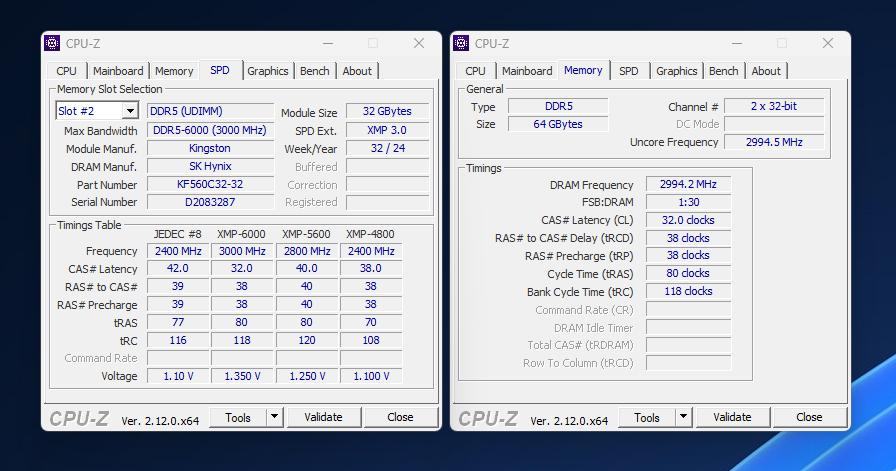Open Graphics tab in right window
Viewport: 896px width, 471px height.
677,71
